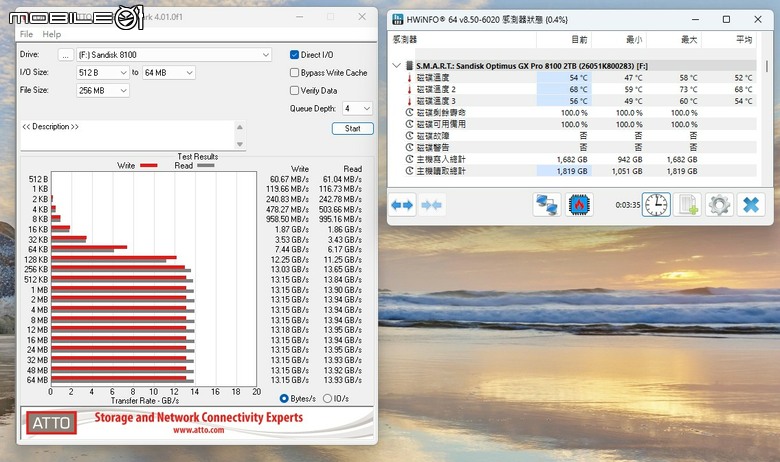Click thermometer icon of 磁碟溫度 3 row
Viewport: 780px width, 462px height.
(x=409, y=101)
